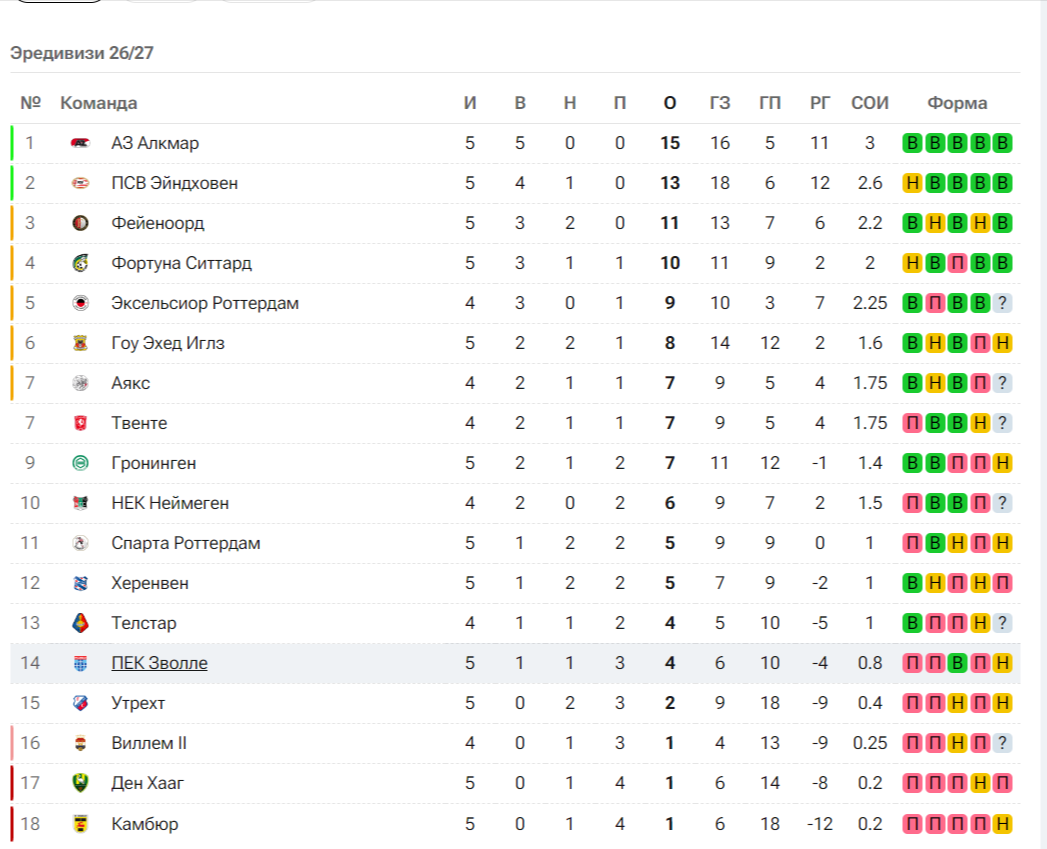The height and width of the screenshot is (849, 1047).
Task: Click the unknown form badge for Аякс
Action: [1002, 383]
